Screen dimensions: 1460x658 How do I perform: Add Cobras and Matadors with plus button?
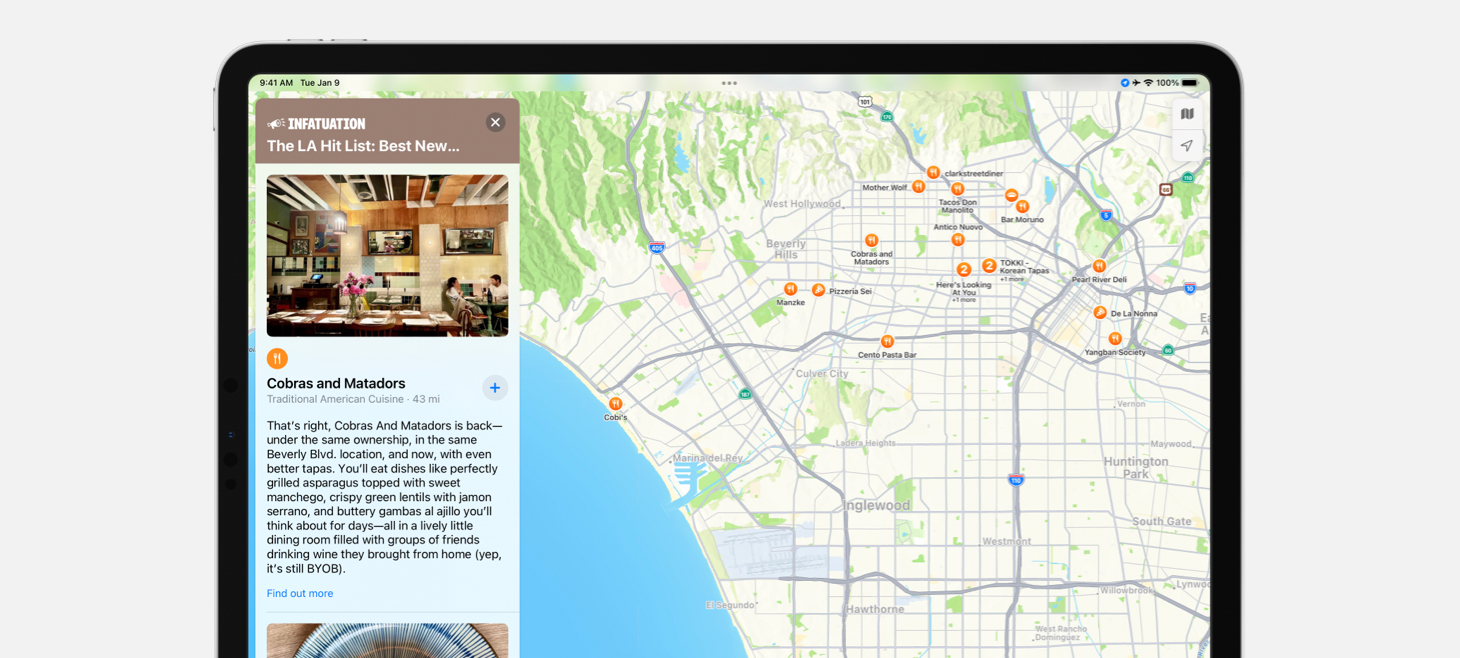(495, 388)
